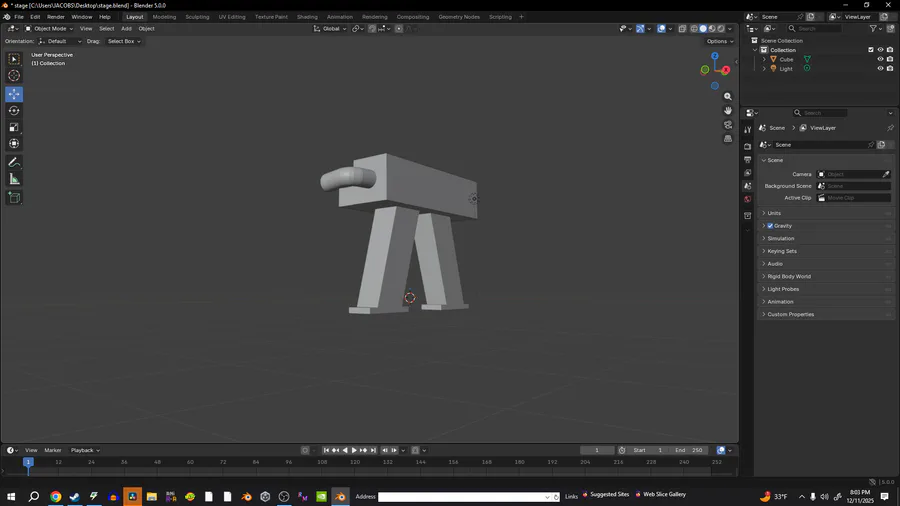
Task: Open the Render properties tab
Action: (747, 147)
